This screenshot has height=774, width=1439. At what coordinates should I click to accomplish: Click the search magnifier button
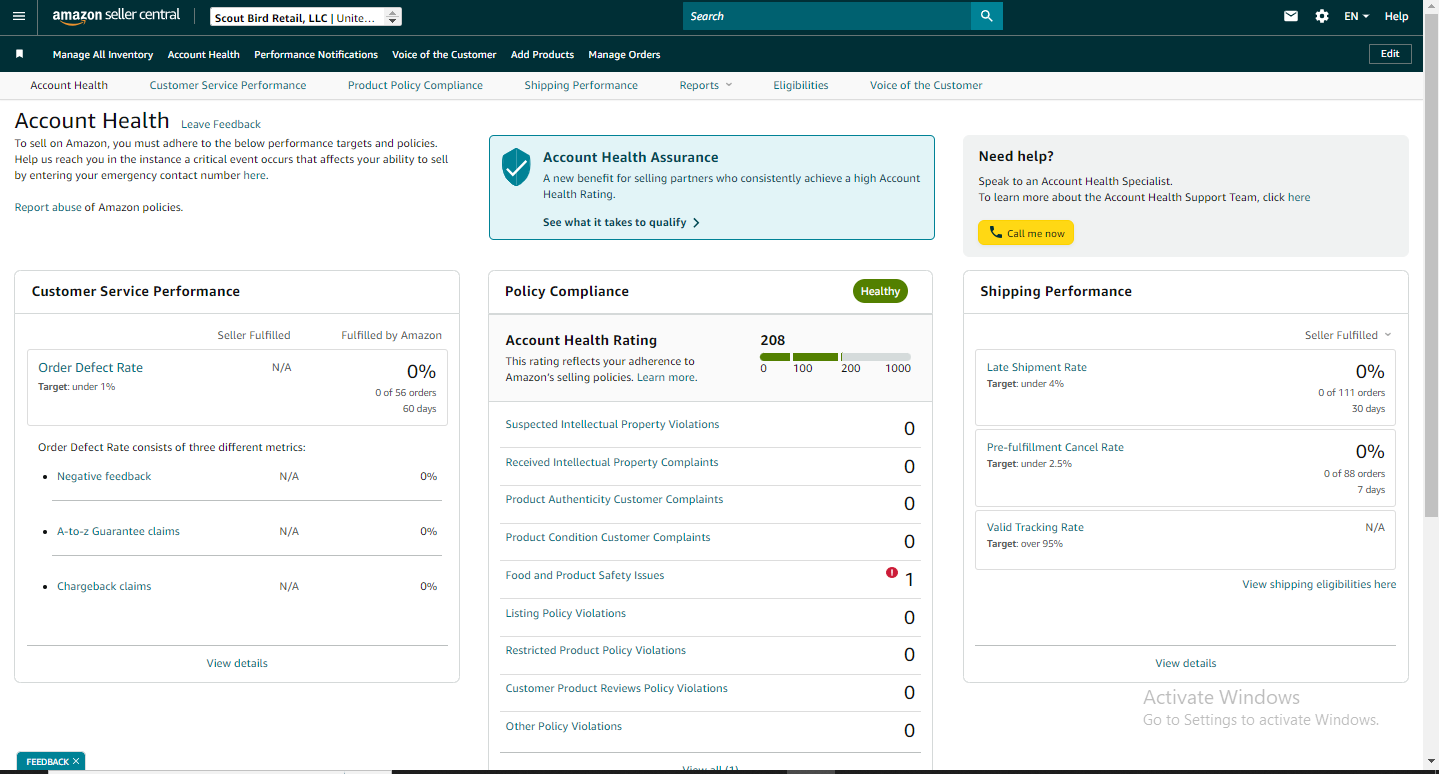(x=987, y=16)
